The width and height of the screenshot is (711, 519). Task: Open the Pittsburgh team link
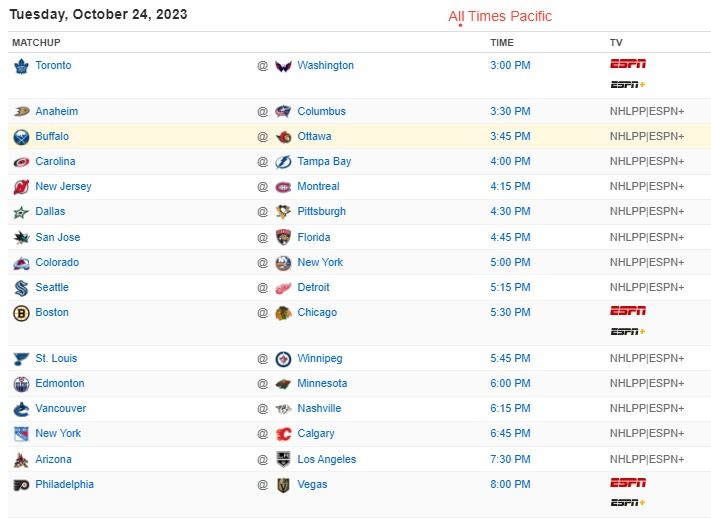pos(321,212)
